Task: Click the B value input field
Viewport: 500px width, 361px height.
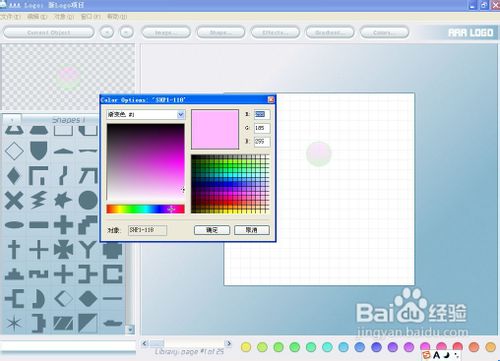Action: tap(262, 141)
